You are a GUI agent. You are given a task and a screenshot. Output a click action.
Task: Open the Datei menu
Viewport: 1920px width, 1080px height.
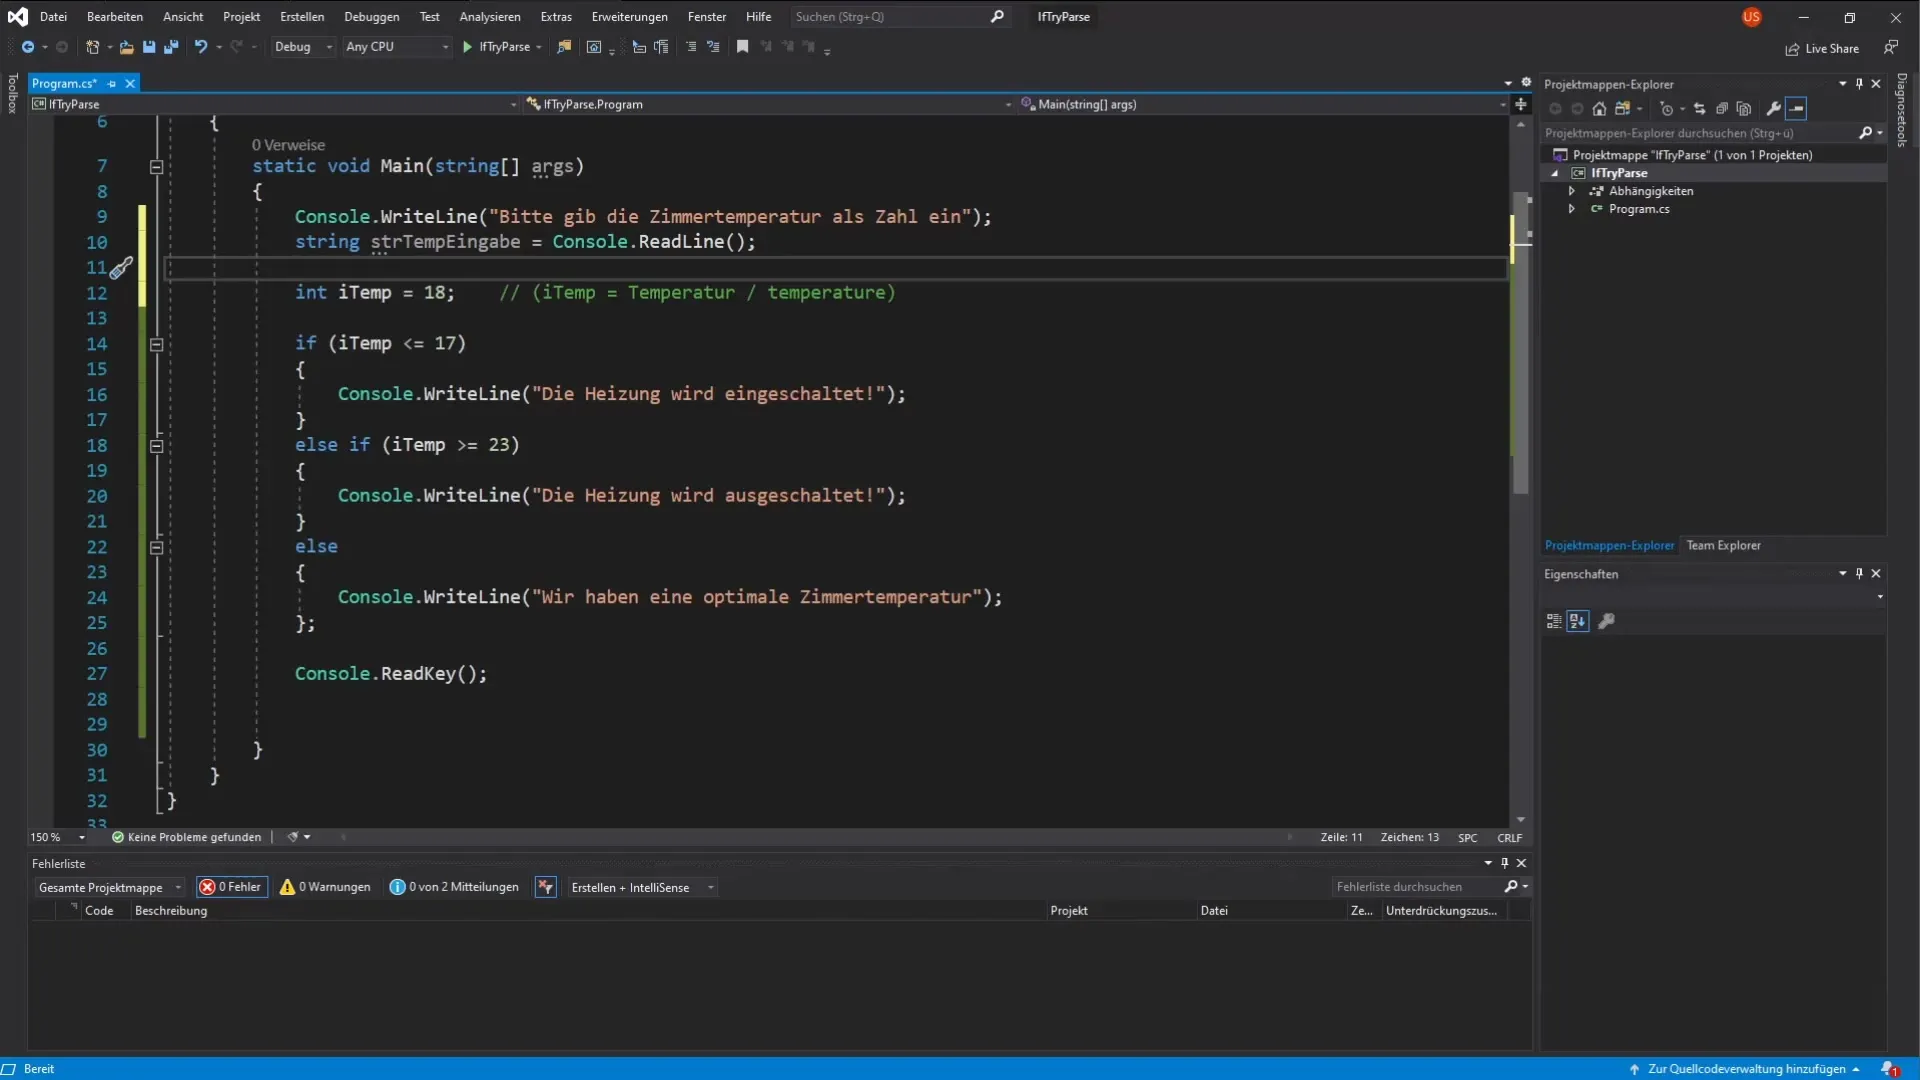(53, 17)
